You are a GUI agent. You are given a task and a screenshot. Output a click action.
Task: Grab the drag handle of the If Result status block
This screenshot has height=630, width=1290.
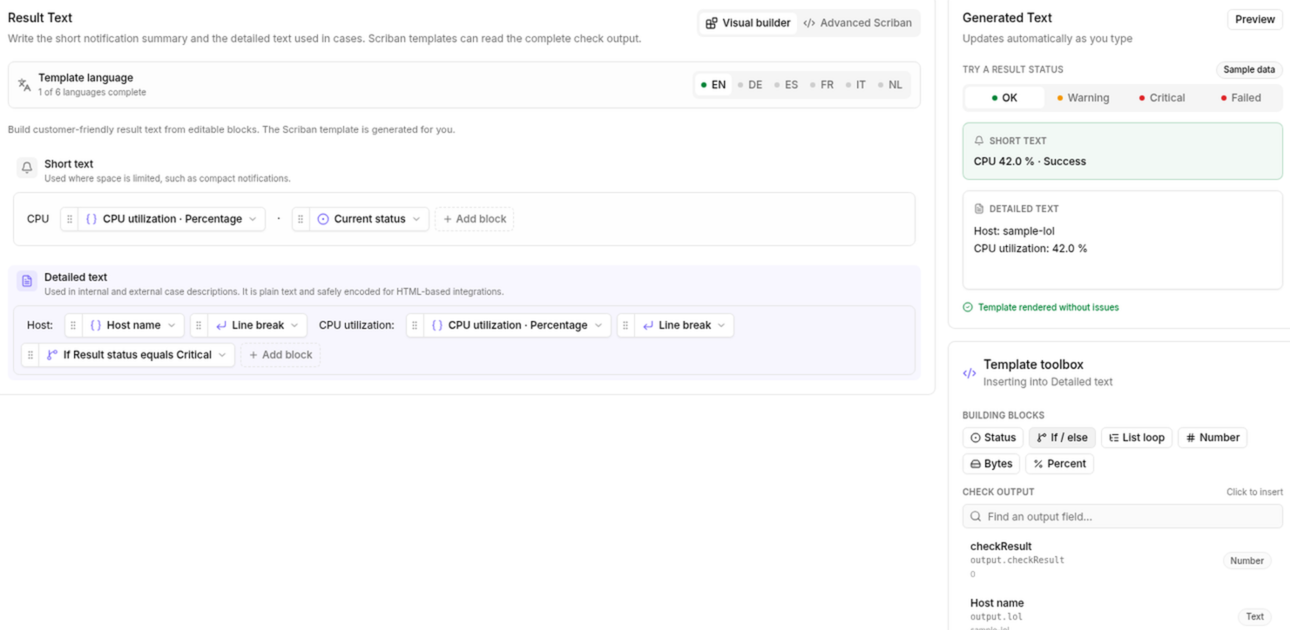[x=30, y=355]
